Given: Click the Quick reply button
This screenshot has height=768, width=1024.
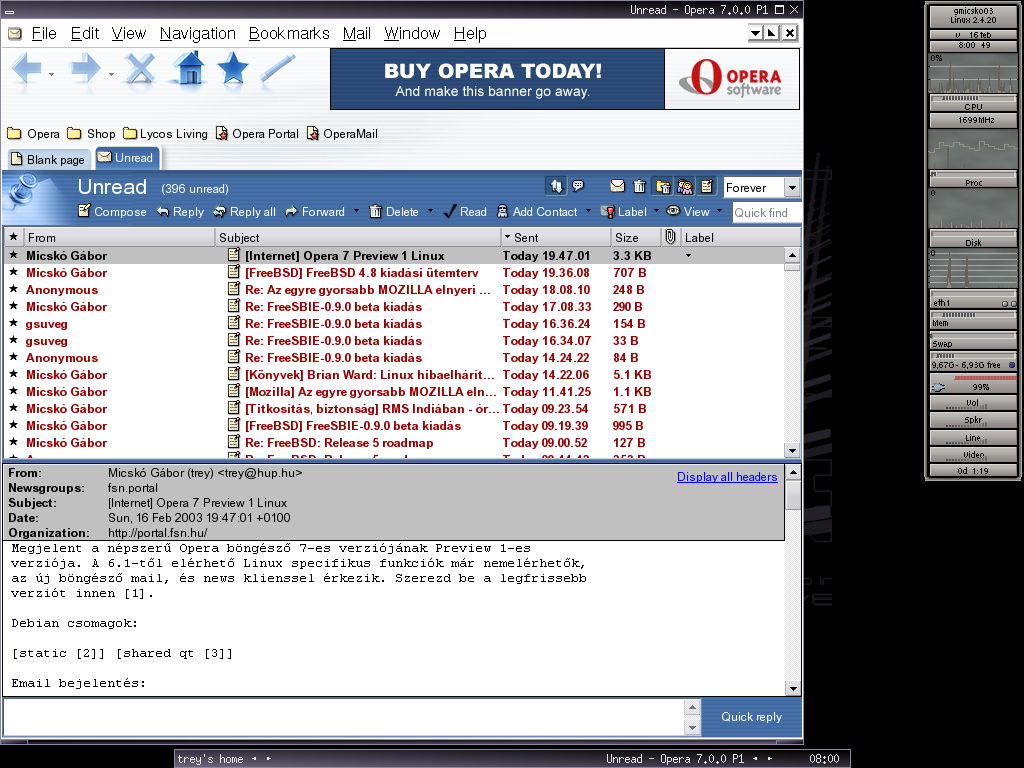Looking at the screenshot, I should (x=751, y=716).
